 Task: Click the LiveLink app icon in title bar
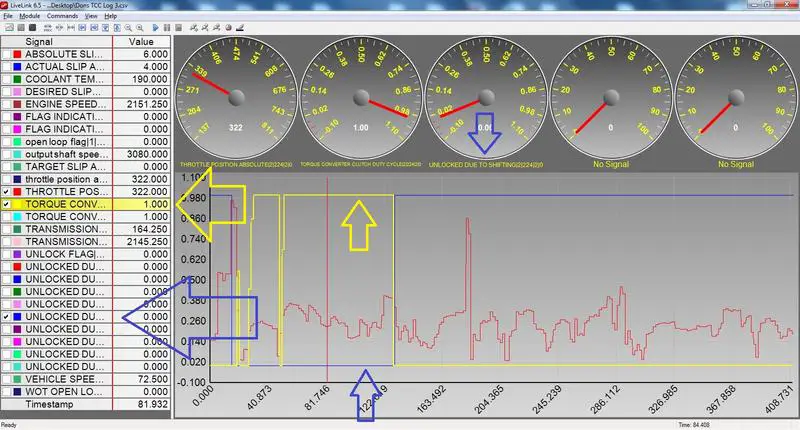coord(5,5)
